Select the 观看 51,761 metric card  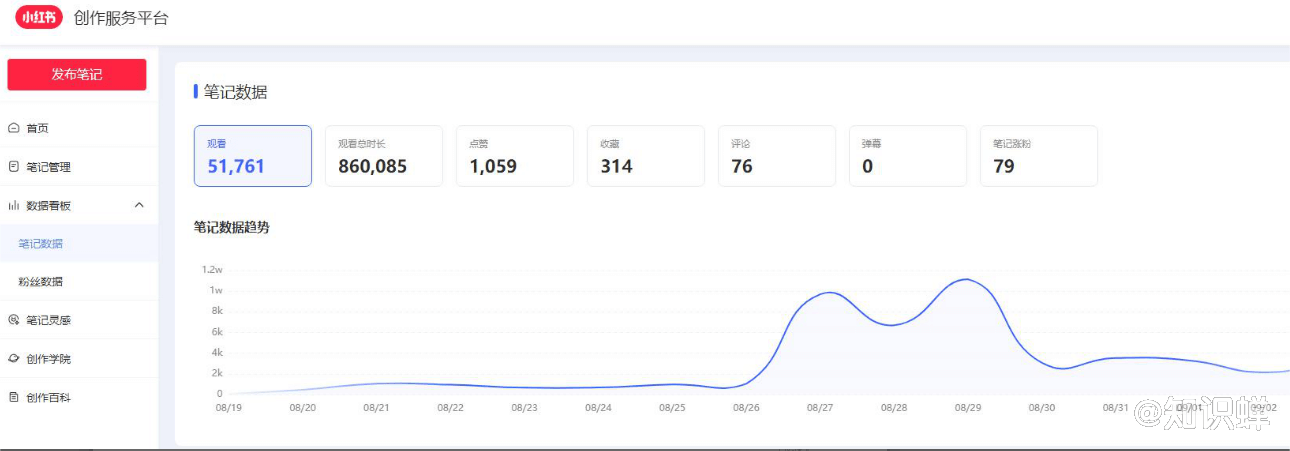(252, 156)
